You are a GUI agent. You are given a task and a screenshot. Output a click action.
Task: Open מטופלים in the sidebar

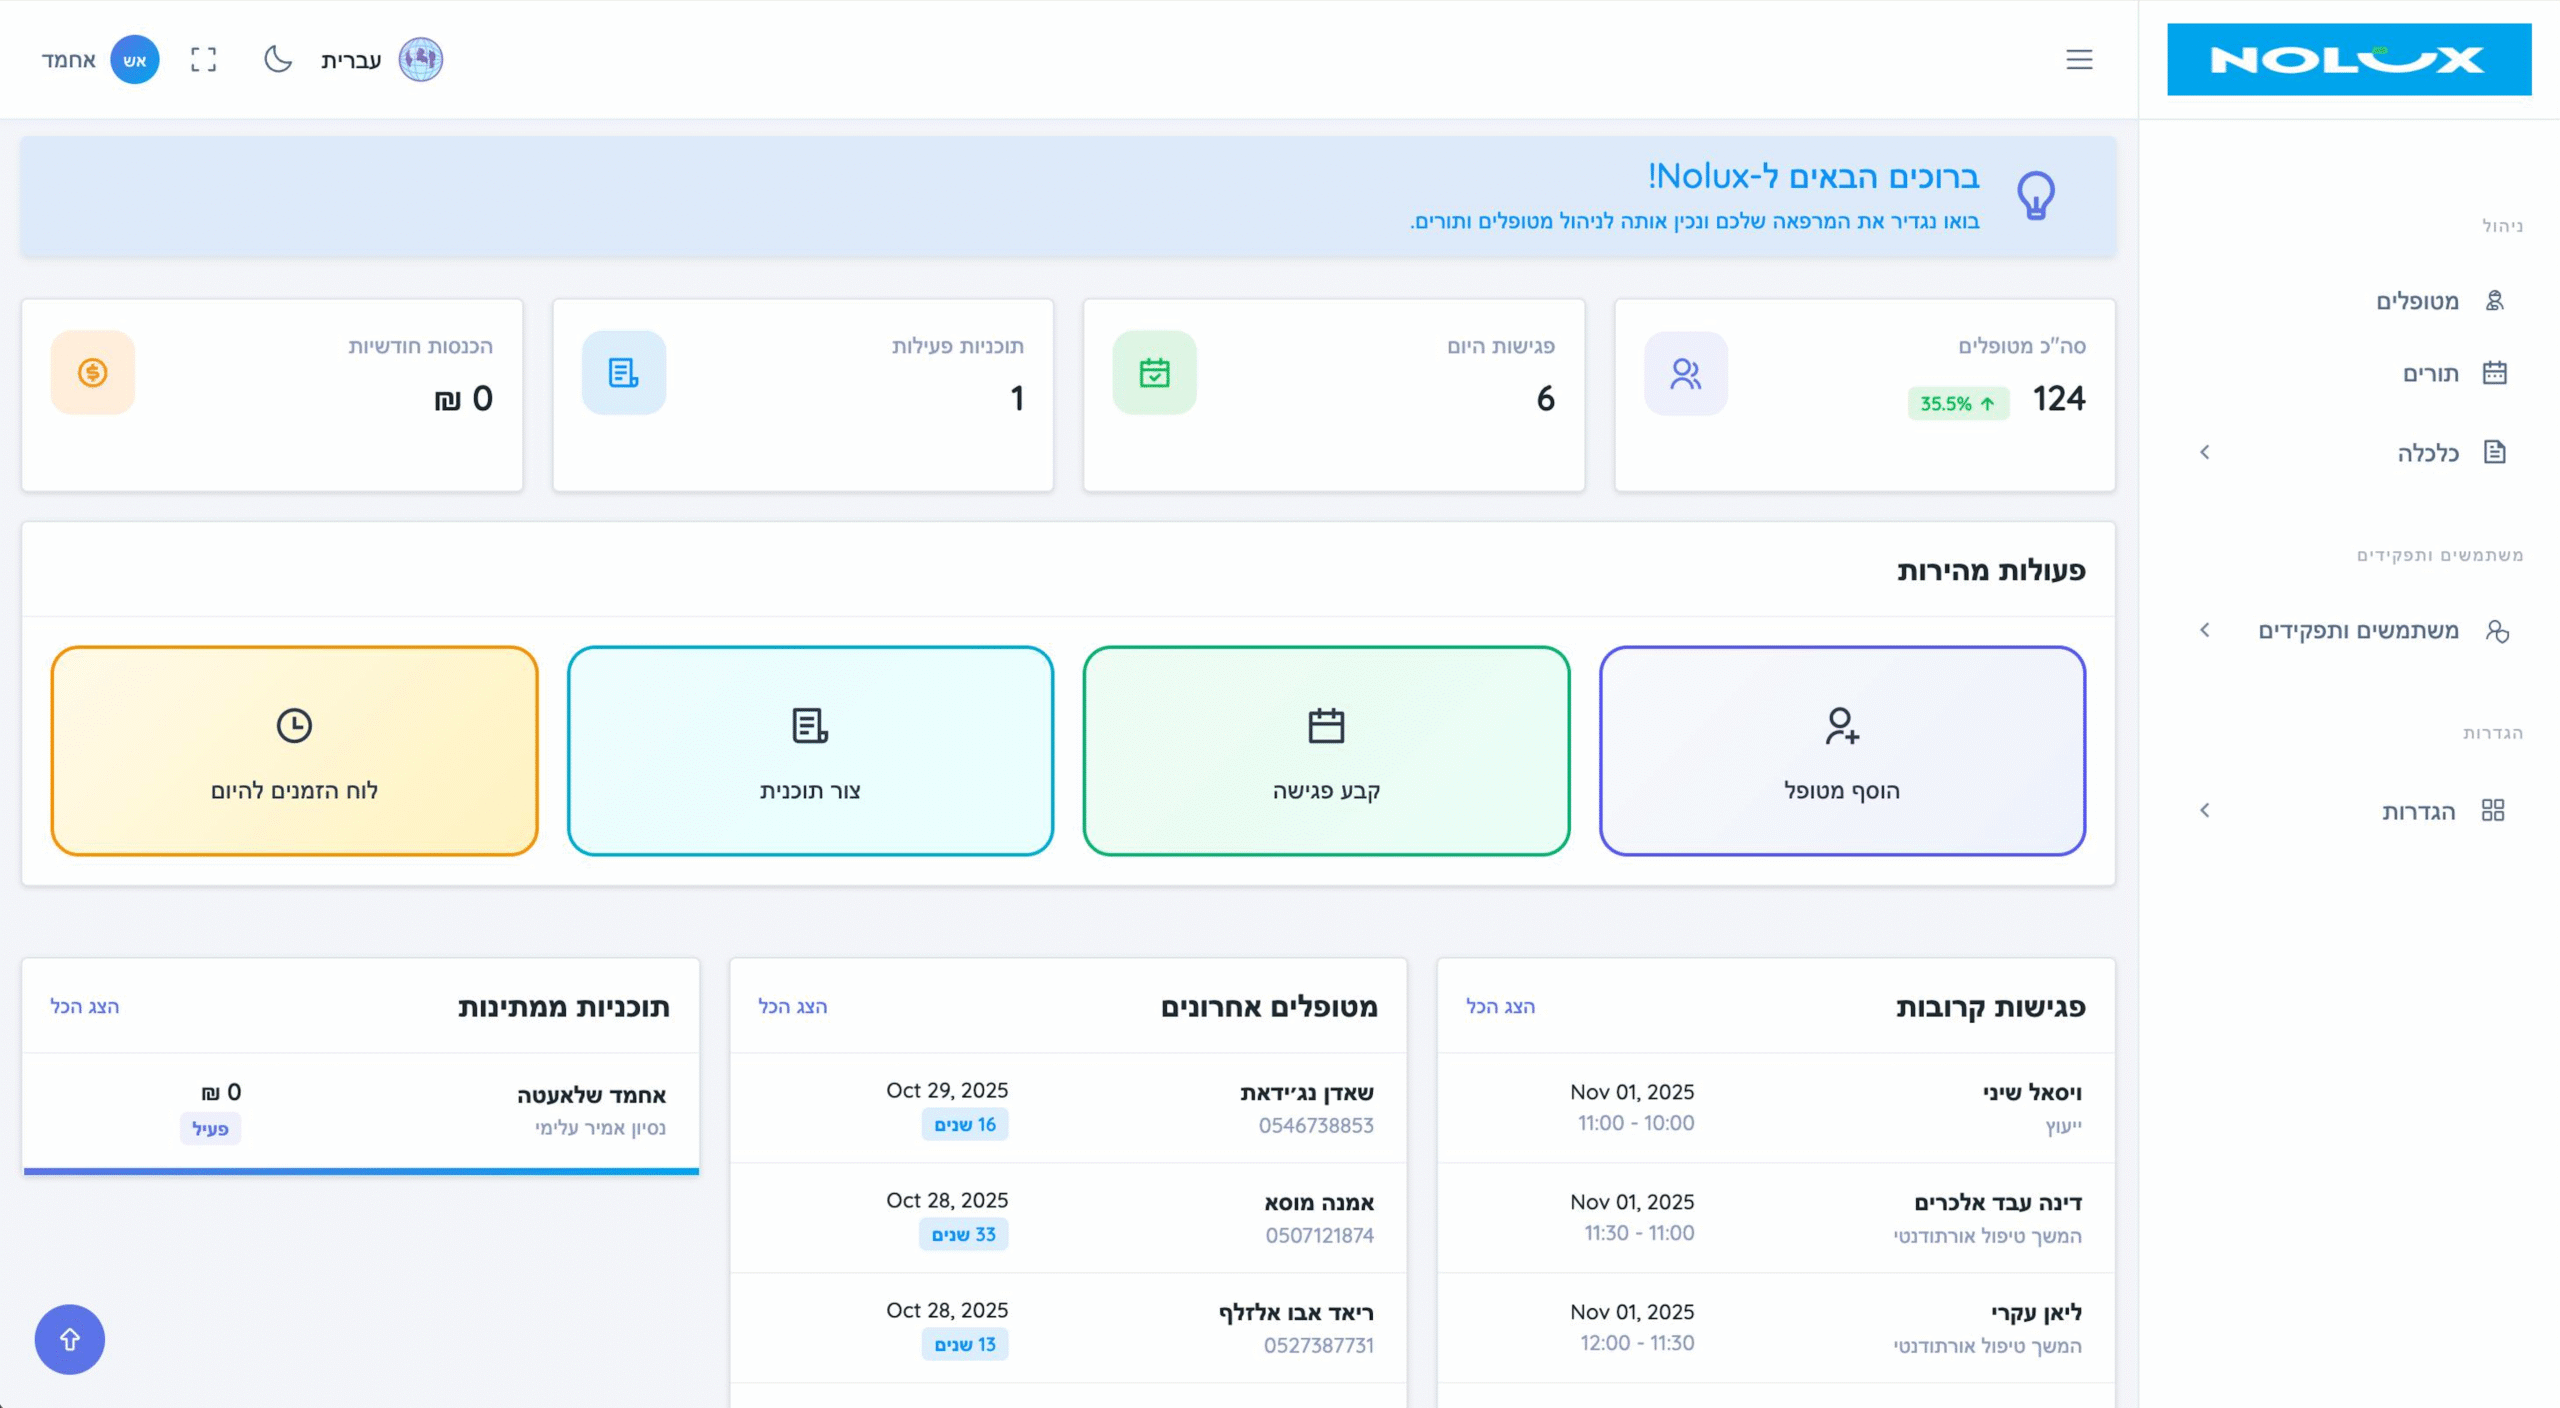(x=2416, y=300)
